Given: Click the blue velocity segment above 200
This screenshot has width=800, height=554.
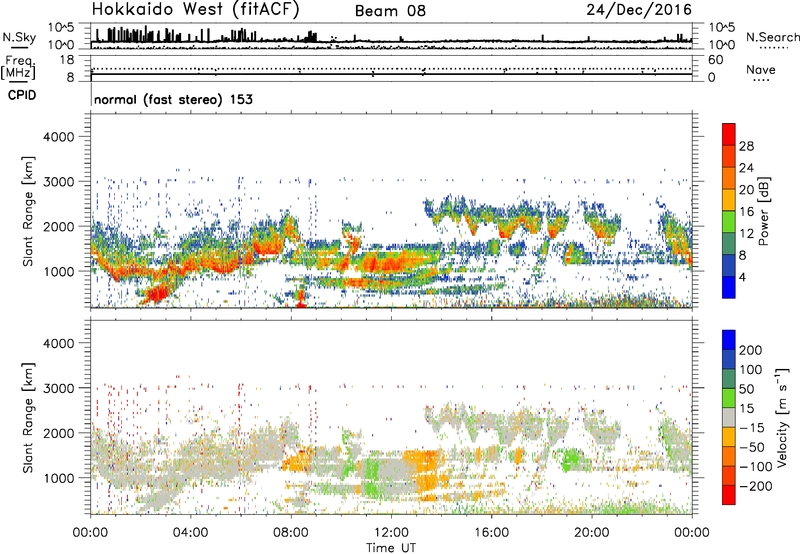Looking at the screenshot, I should pos(729,340).
